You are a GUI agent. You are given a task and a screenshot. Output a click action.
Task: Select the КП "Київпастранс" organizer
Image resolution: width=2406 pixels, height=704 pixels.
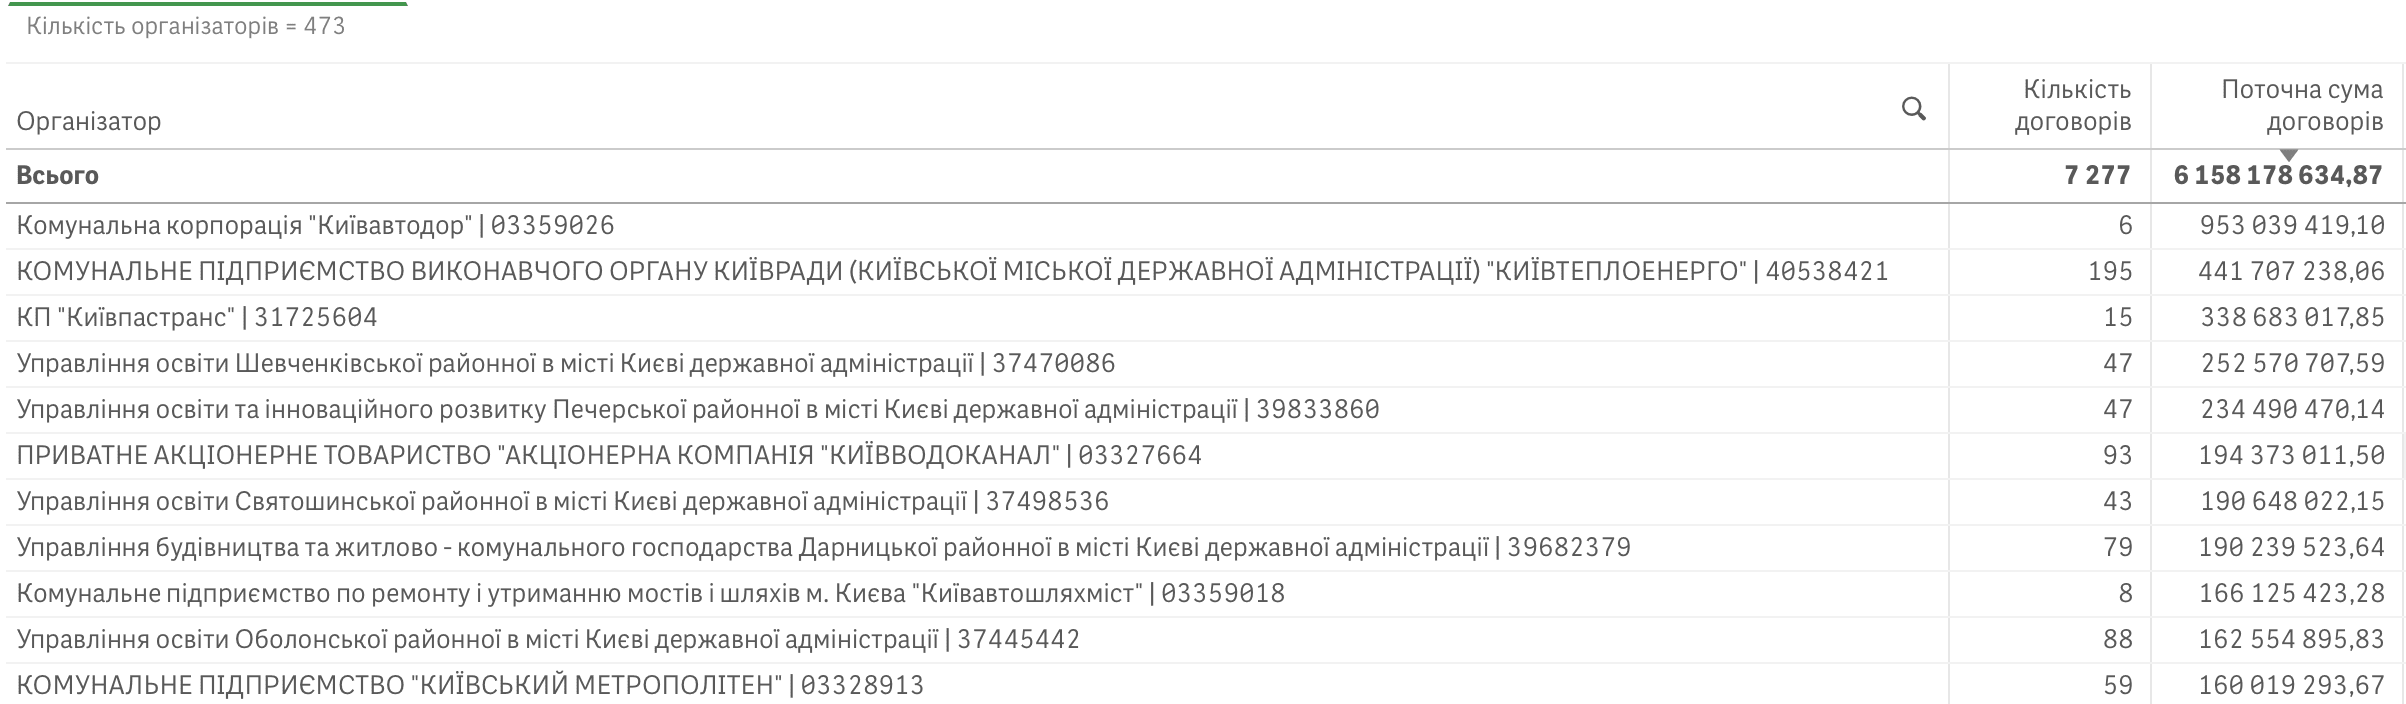pos(197,318)
